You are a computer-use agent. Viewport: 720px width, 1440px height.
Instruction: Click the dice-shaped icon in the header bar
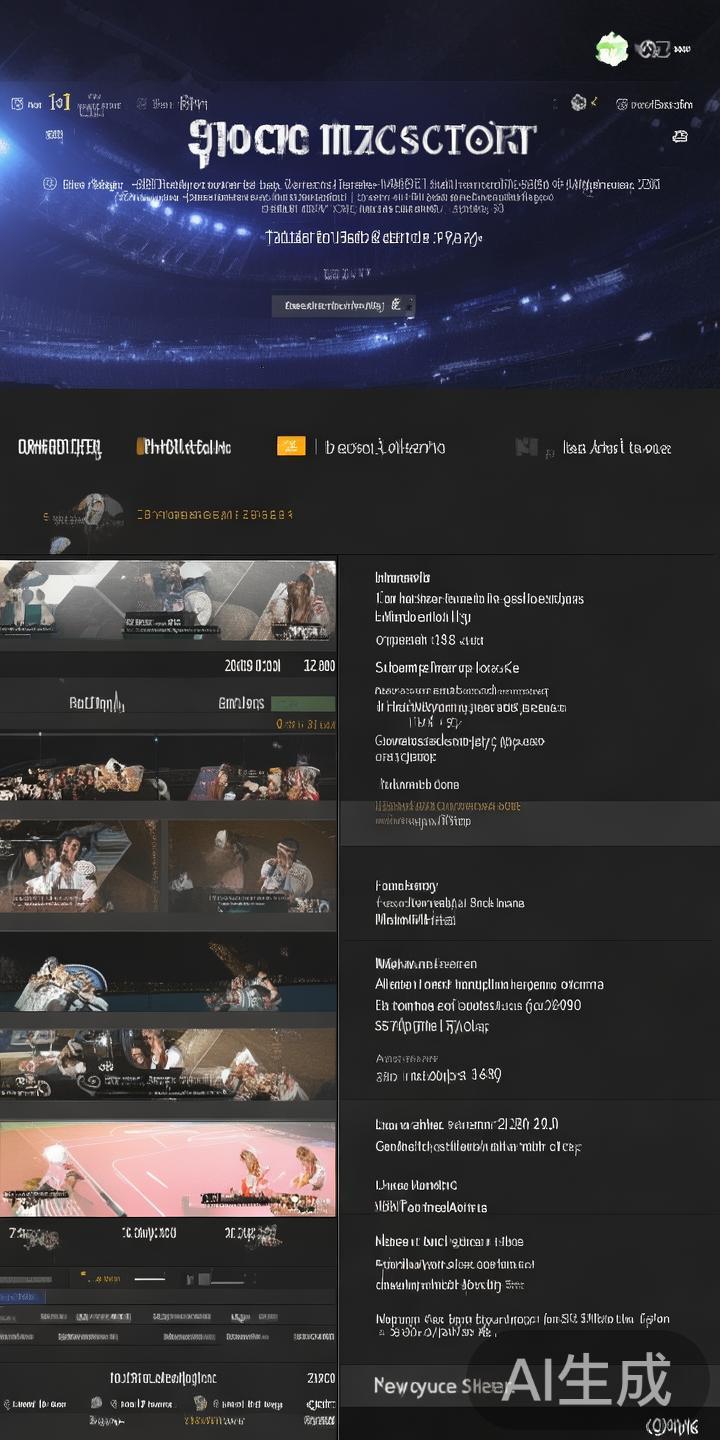pos(578,103)
